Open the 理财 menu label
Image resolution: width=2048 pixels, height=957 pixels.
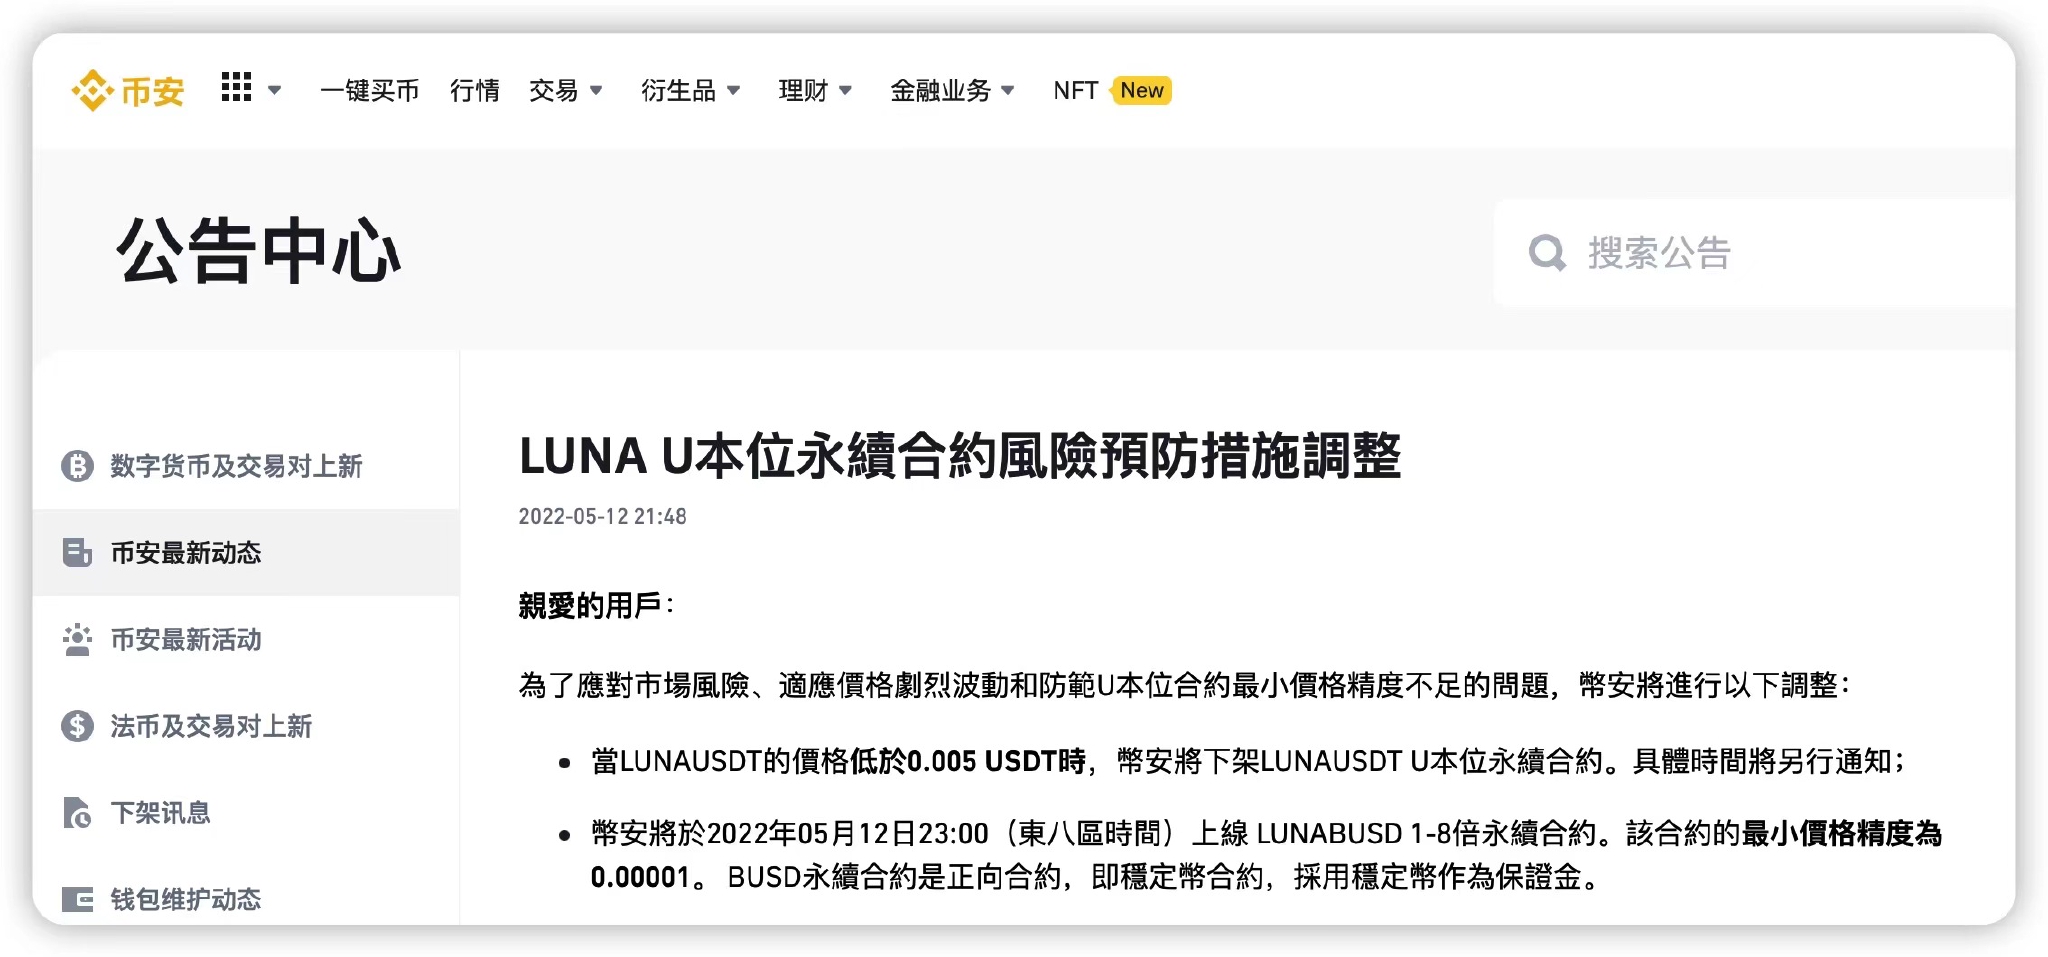tap(803, 91)
